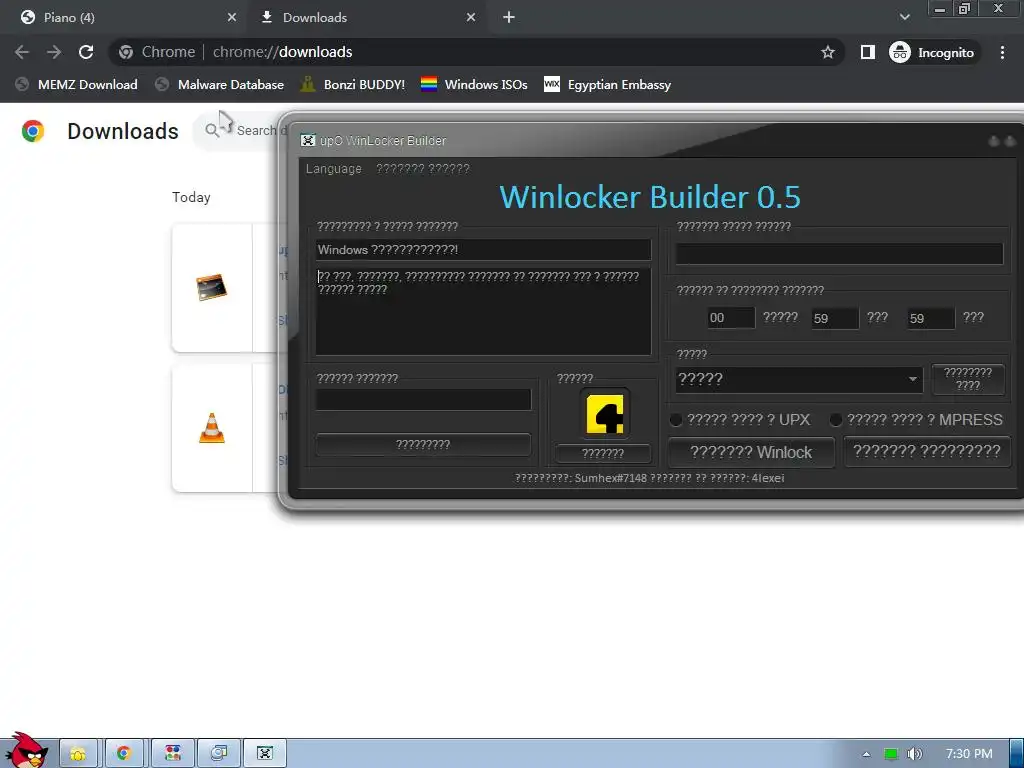Screen dimensions: 1024x768
Task: Open the Language menu in Winlocker Builder
Action: 334,169
